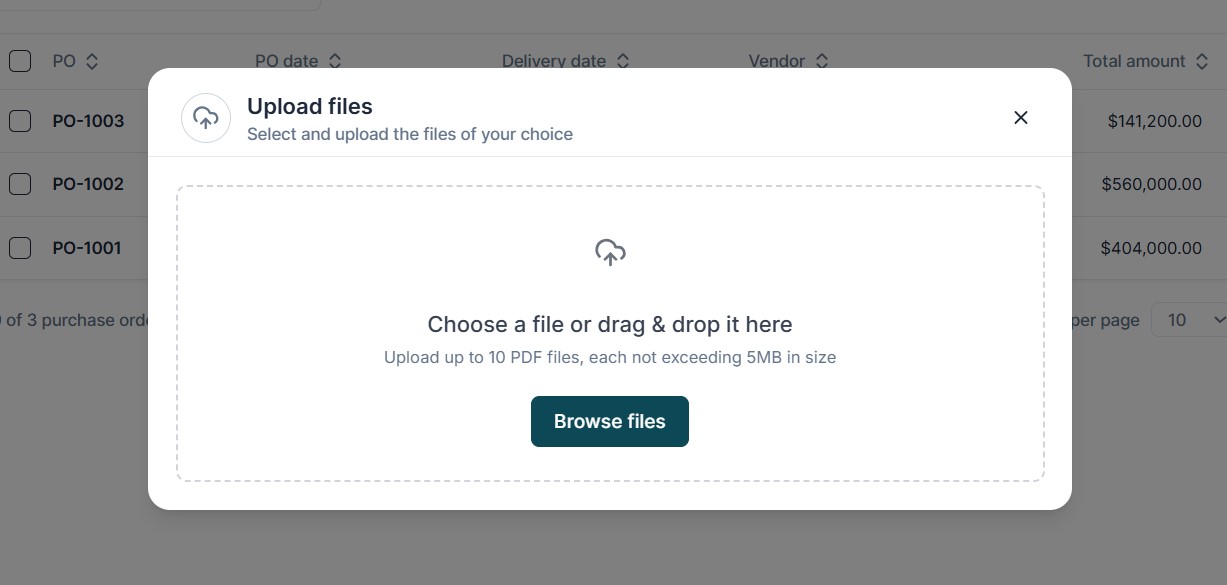Click the PO date sort arrows

pyautogui.click(x=335, y=61)
